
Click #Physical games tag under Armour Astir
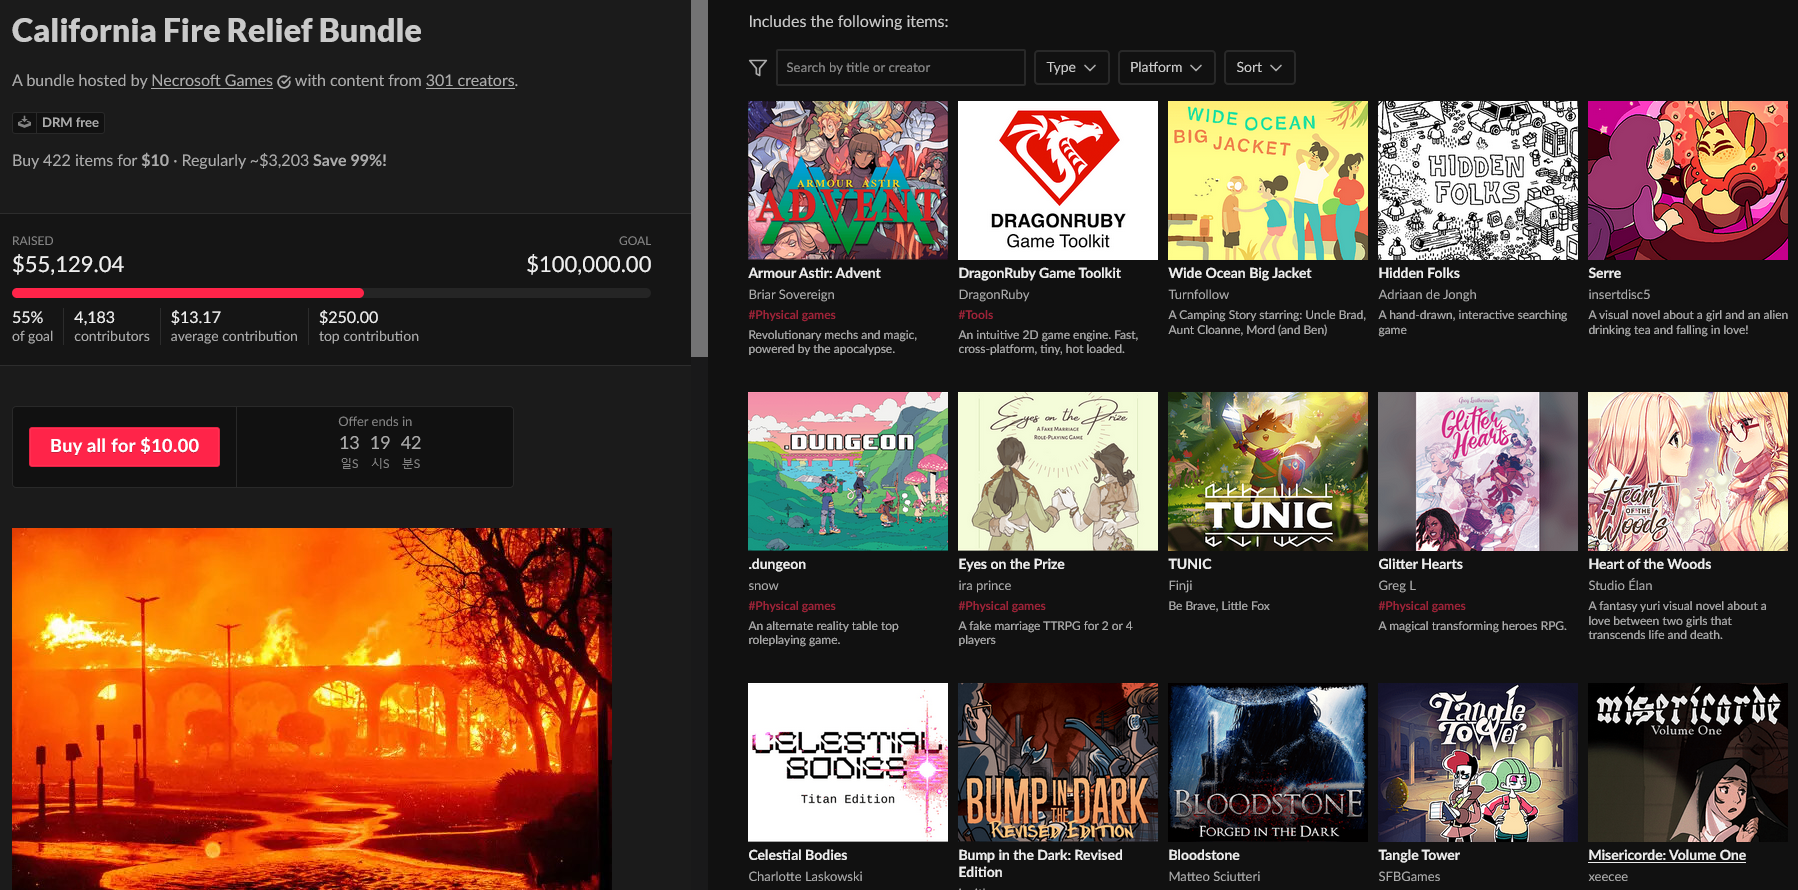tap(791, 315)
